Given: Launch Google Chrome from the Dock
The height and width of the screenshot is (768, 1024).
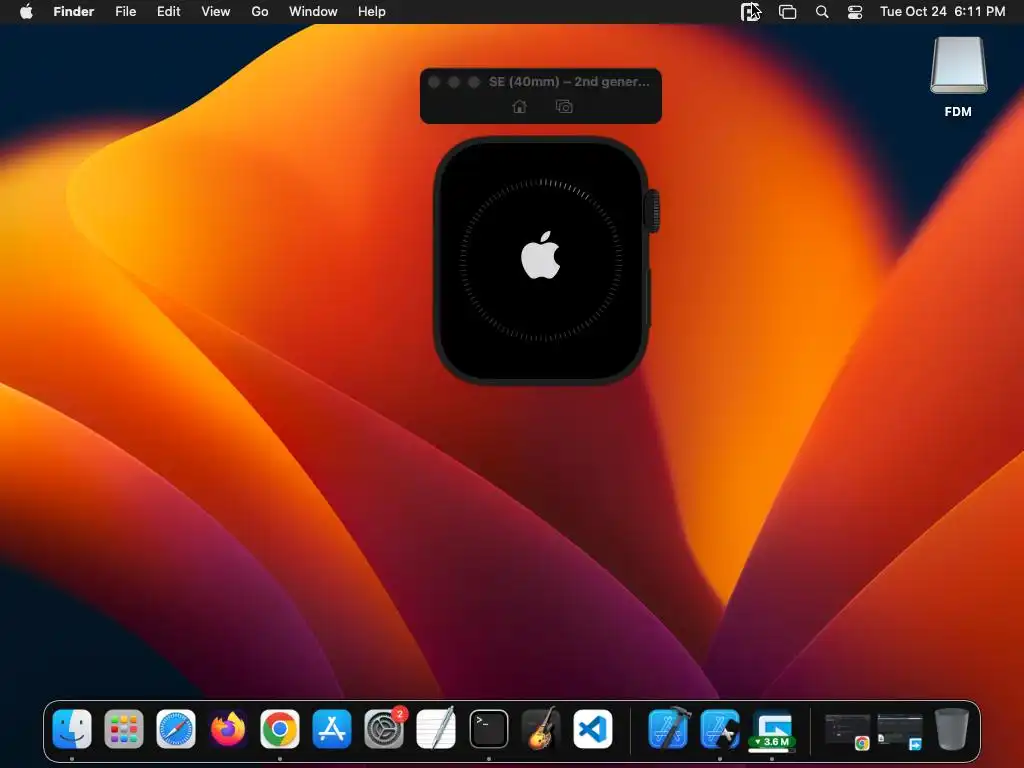Looking at the screenshot, I should tap(280, 728).
